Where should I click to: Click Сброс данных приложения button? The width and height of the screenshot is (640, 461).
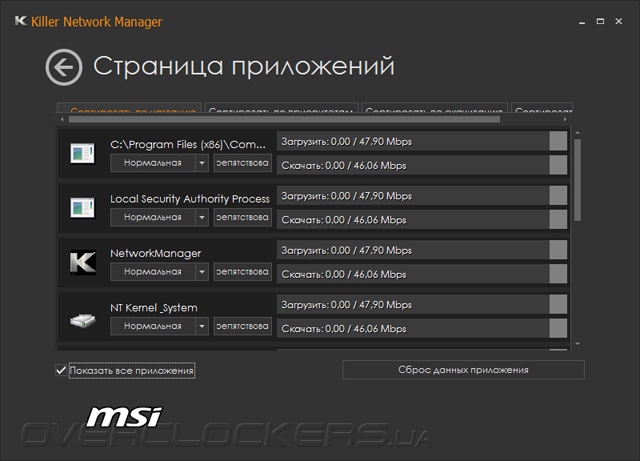tap(463, 370)
